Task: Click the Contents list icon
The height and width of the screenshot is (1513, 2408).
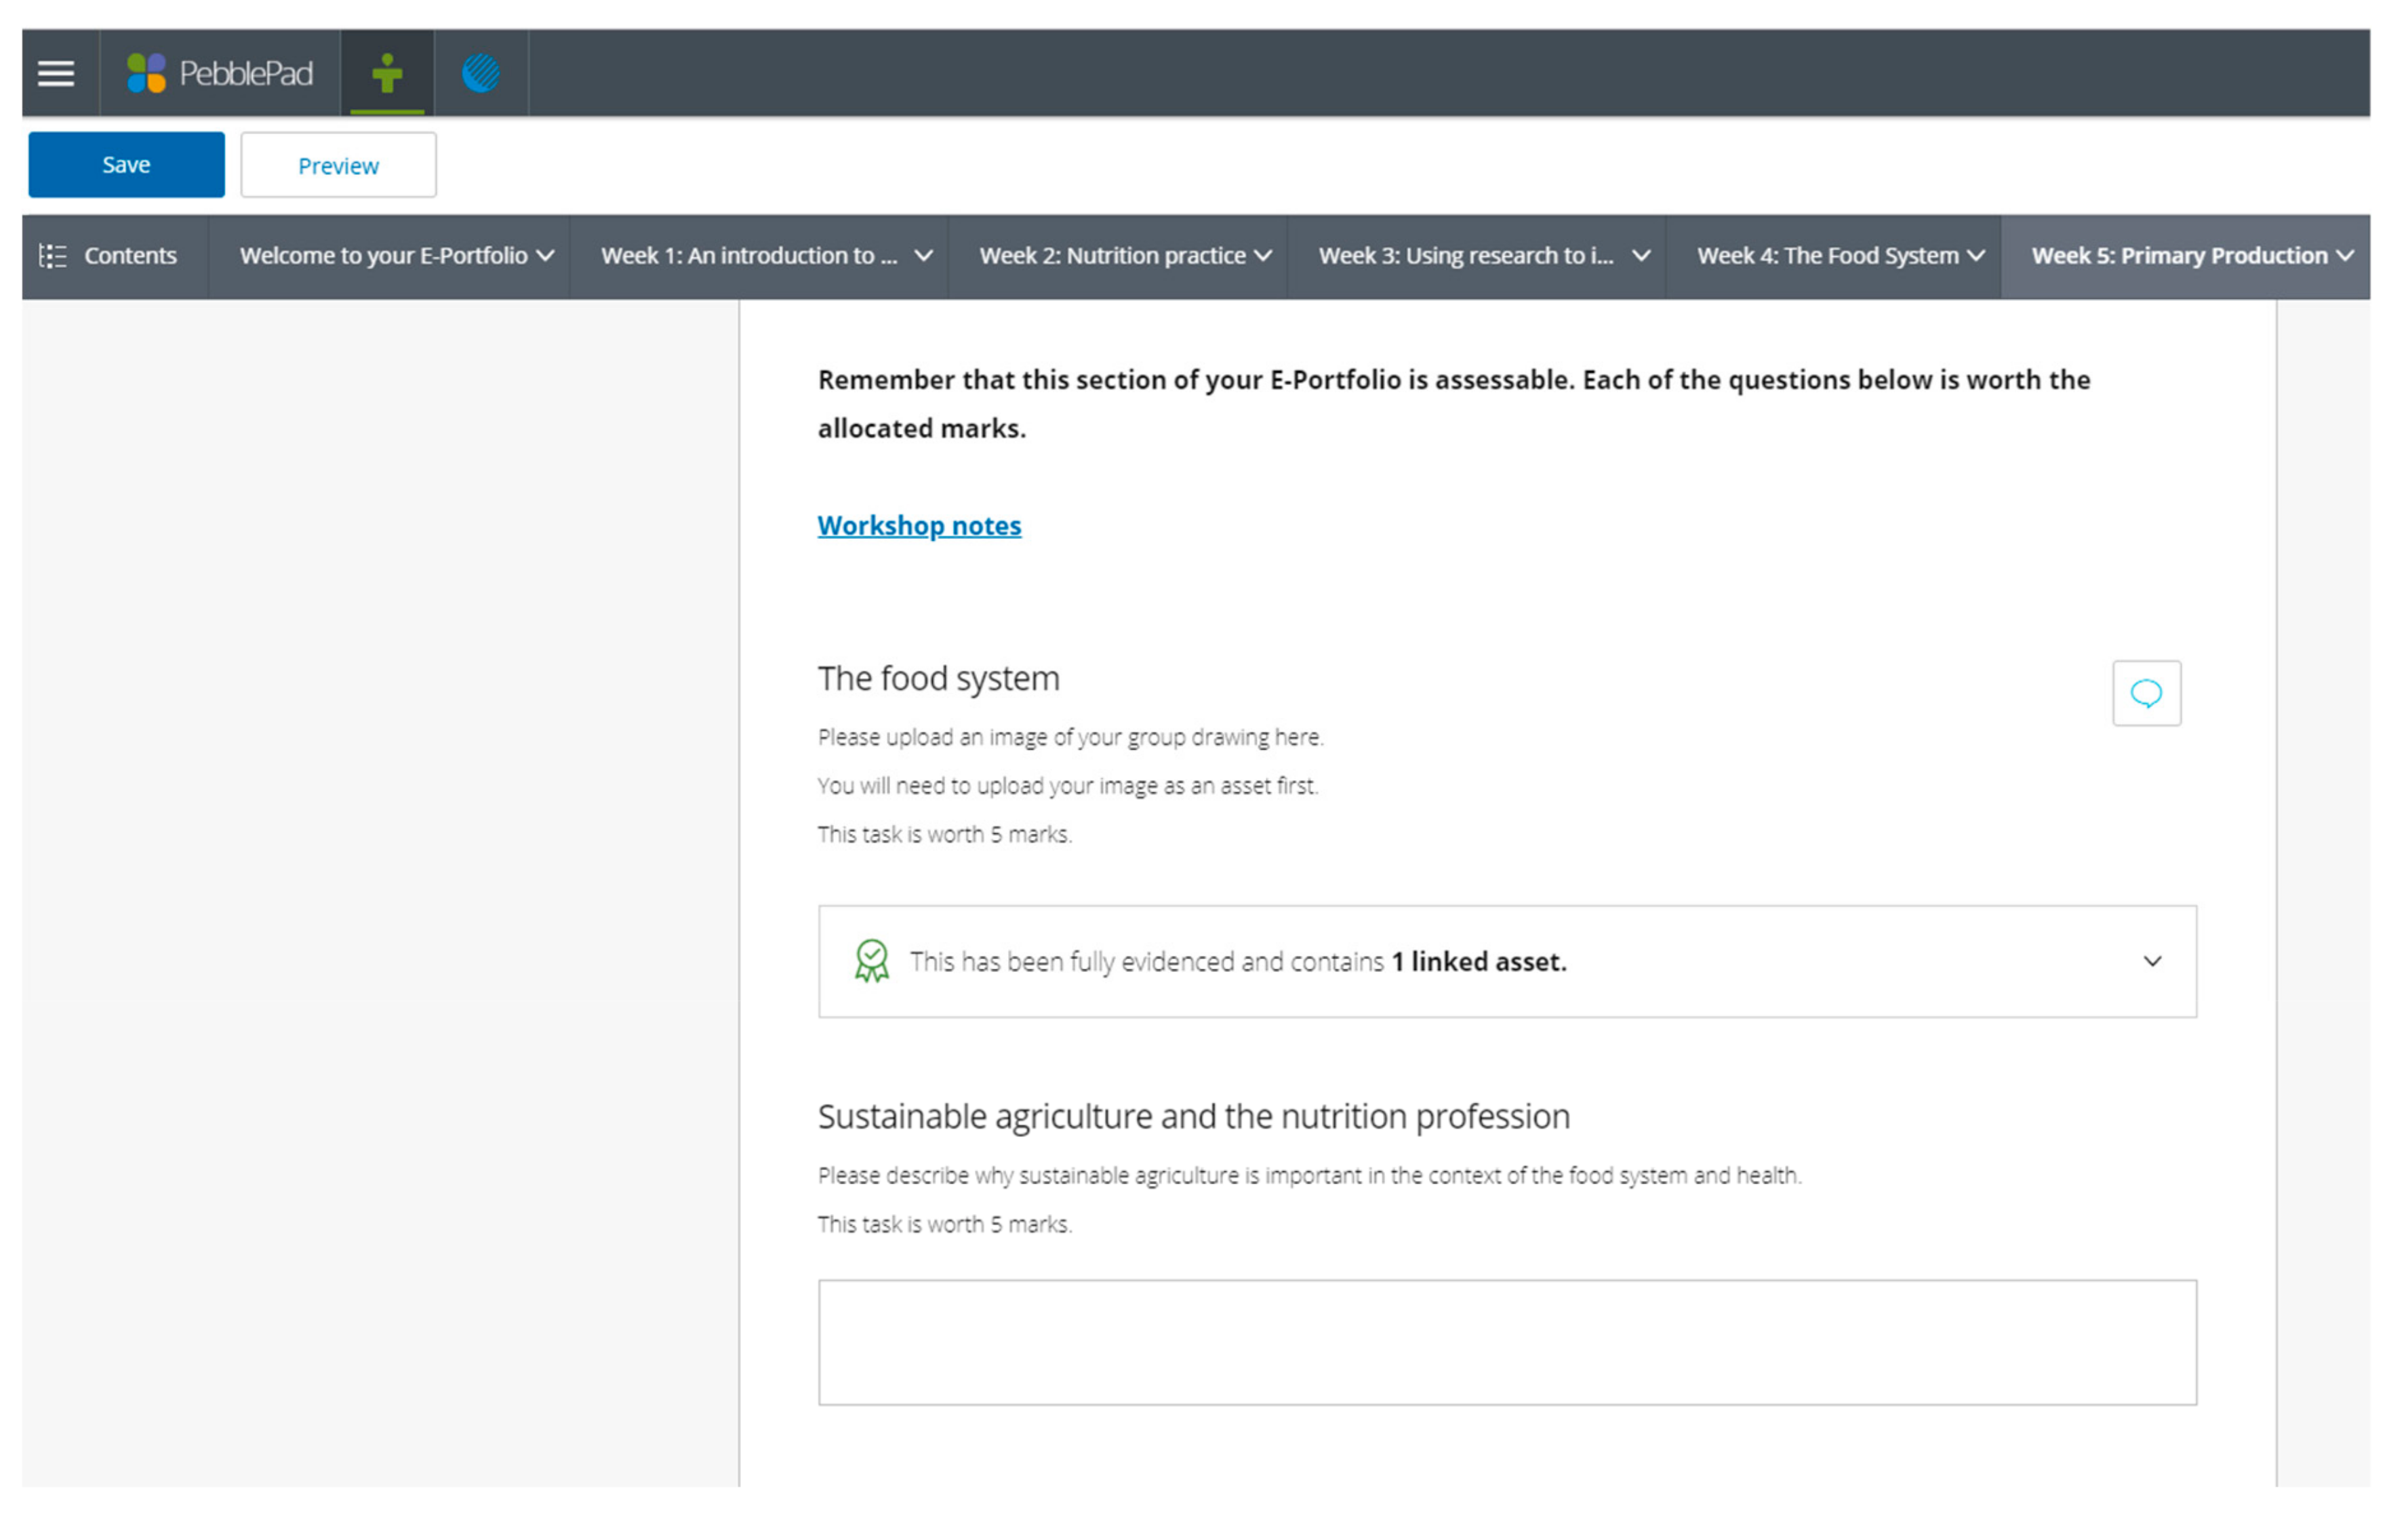Action: pyautogui.click(x=52, y=256)
